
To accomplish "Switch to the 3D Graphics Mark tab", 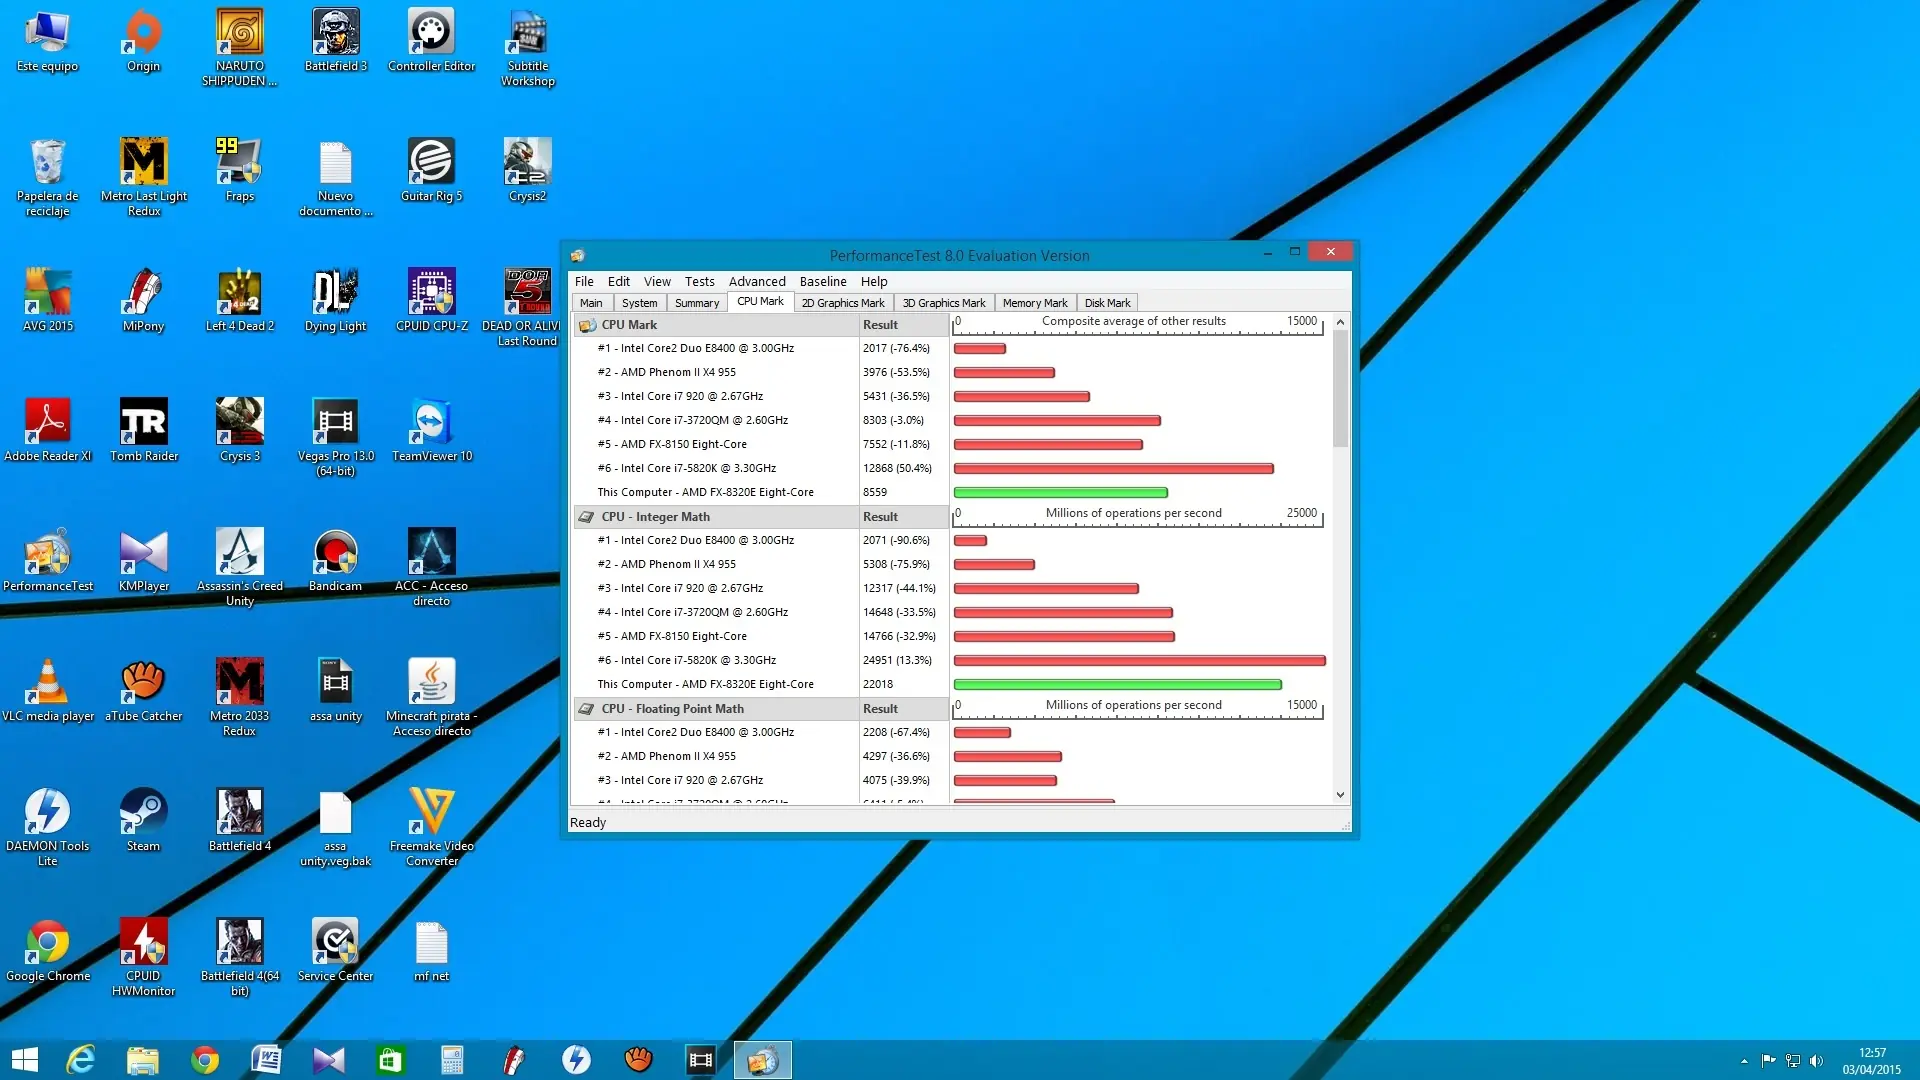I will pyautogui.click(x=943, y=303).
